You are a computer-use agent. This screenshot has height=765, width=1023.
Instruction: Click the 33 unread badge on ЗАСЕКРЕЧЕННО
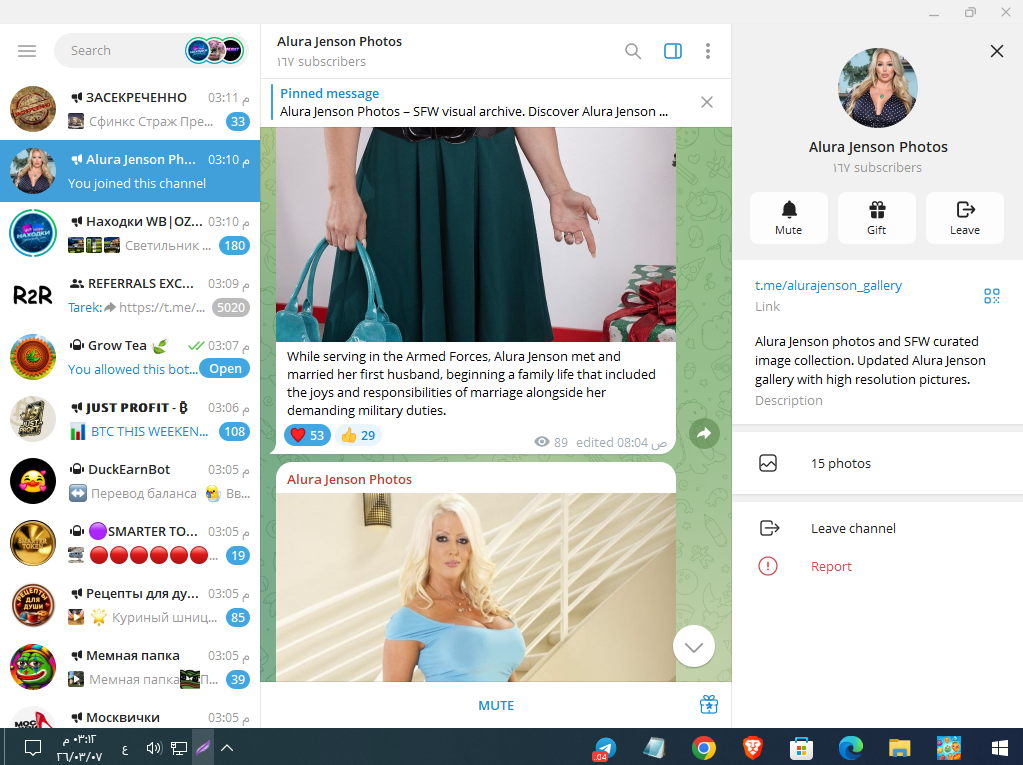click(238, 121)
